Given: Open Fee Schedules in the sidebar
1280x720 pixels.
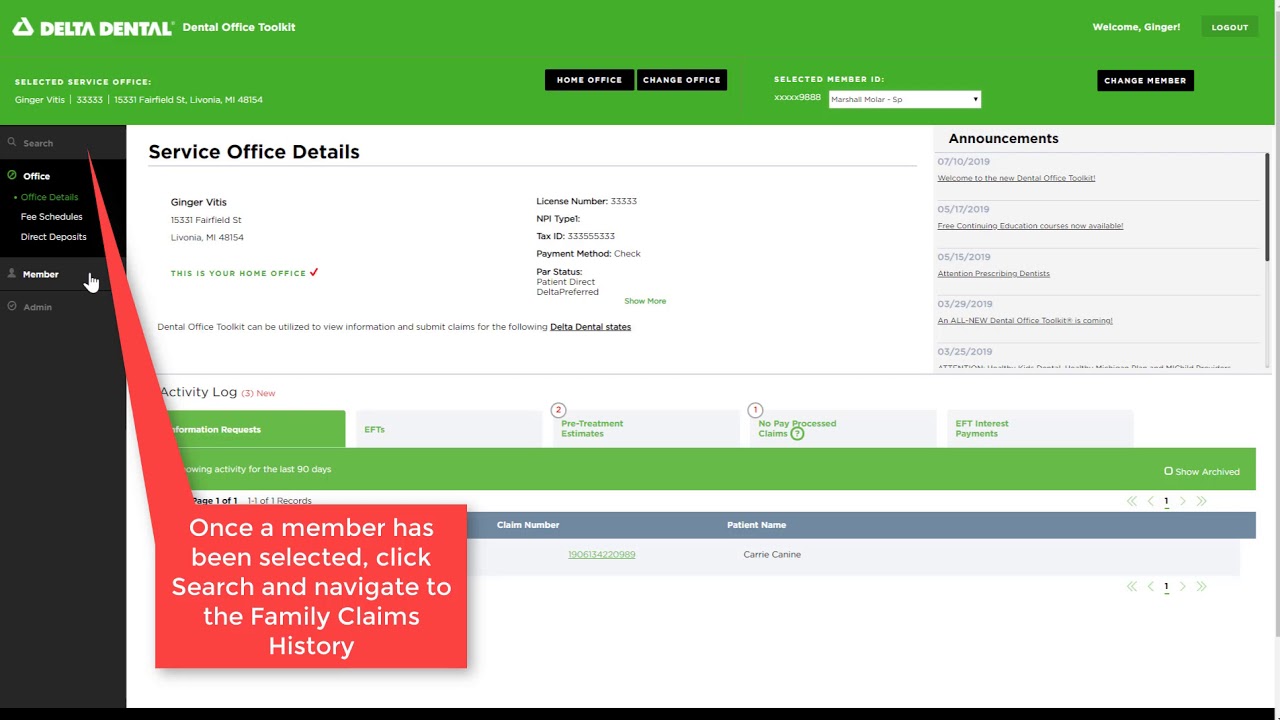Looking at the screenshot, I should coord(52,216).
